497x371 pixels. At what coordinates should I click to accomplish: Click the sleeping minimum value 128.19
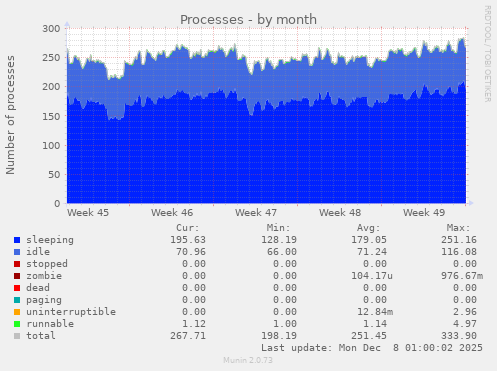point(279,240)
